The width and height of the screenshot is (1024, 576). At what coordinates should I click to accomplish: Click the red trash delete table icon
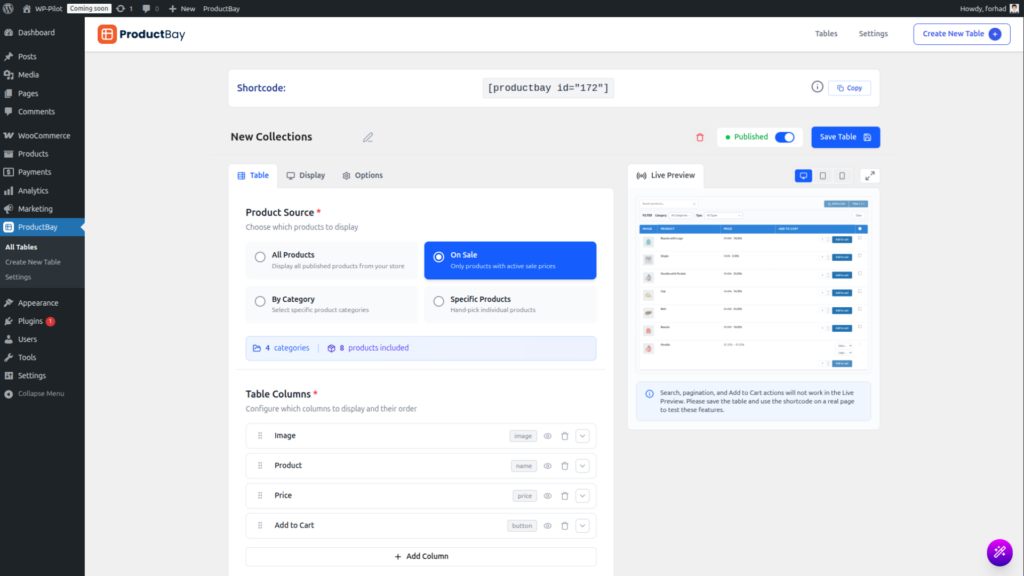(x=700, y=137)
